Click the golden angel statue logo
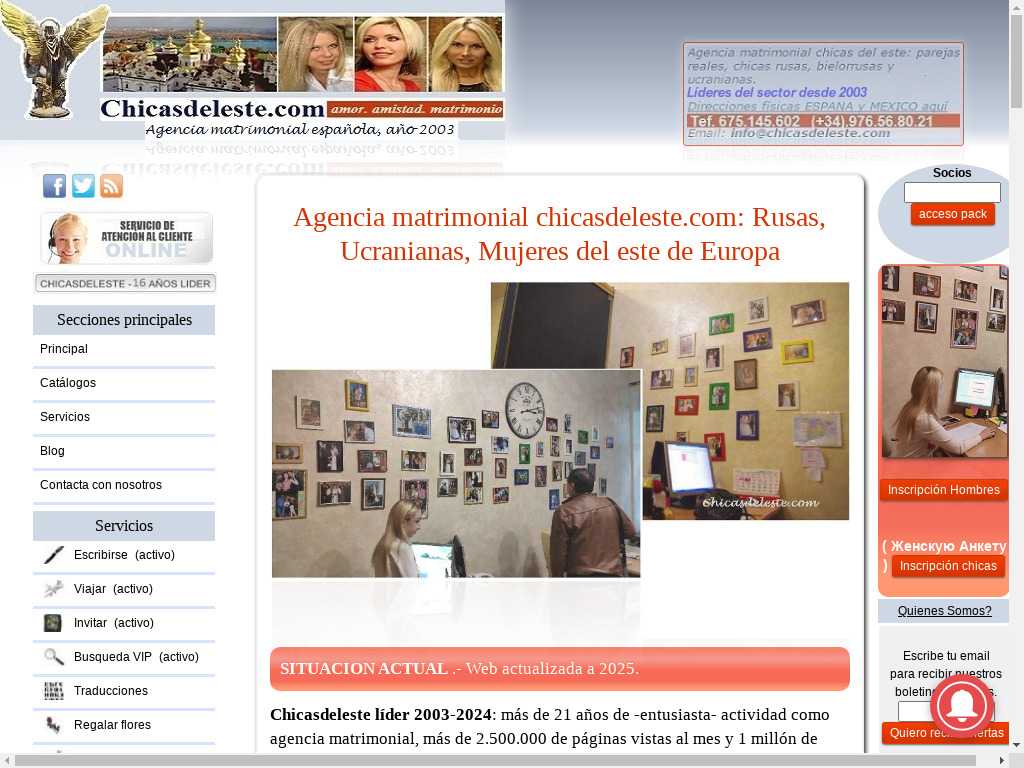This screenshot has height=768, width=1024. pos(55,61)
